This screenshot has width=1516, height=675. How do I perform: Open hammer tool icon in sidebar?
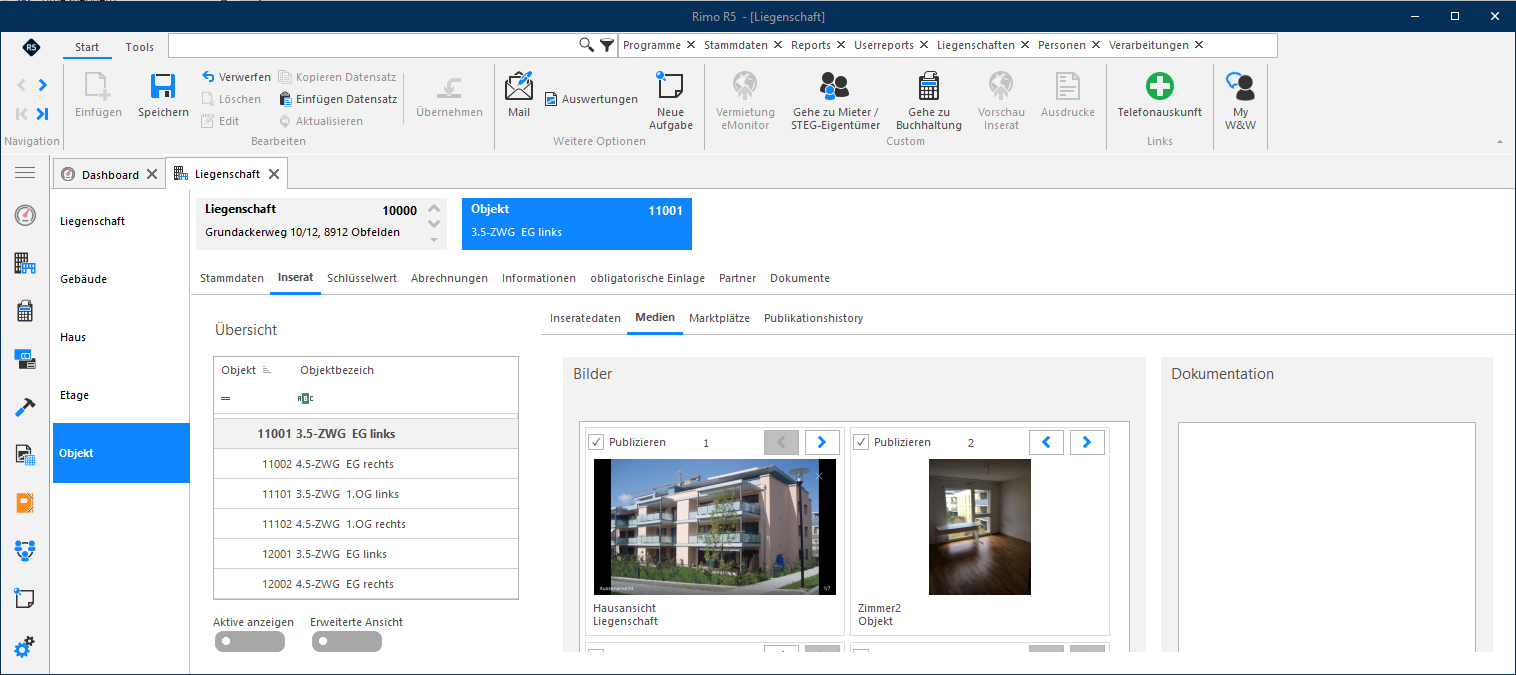tap(25, 407)
